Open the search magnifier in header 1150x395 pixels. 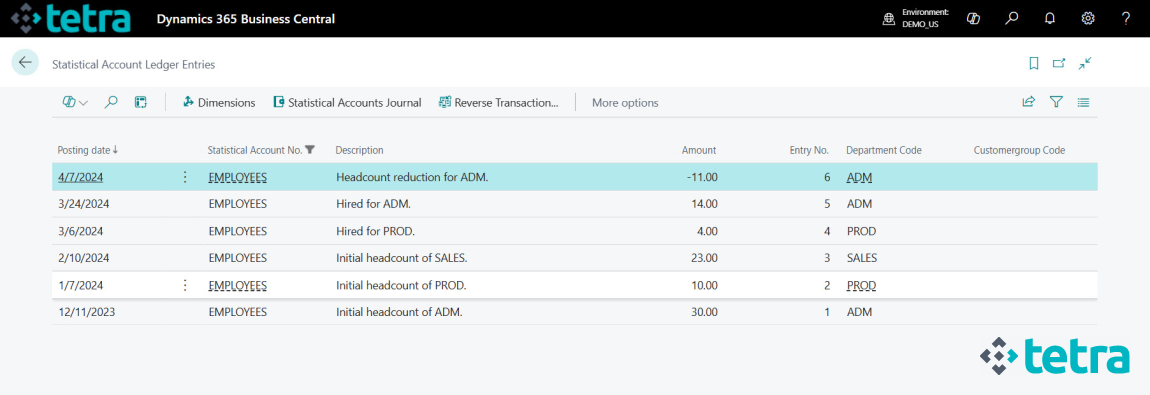coord(1012,19)
